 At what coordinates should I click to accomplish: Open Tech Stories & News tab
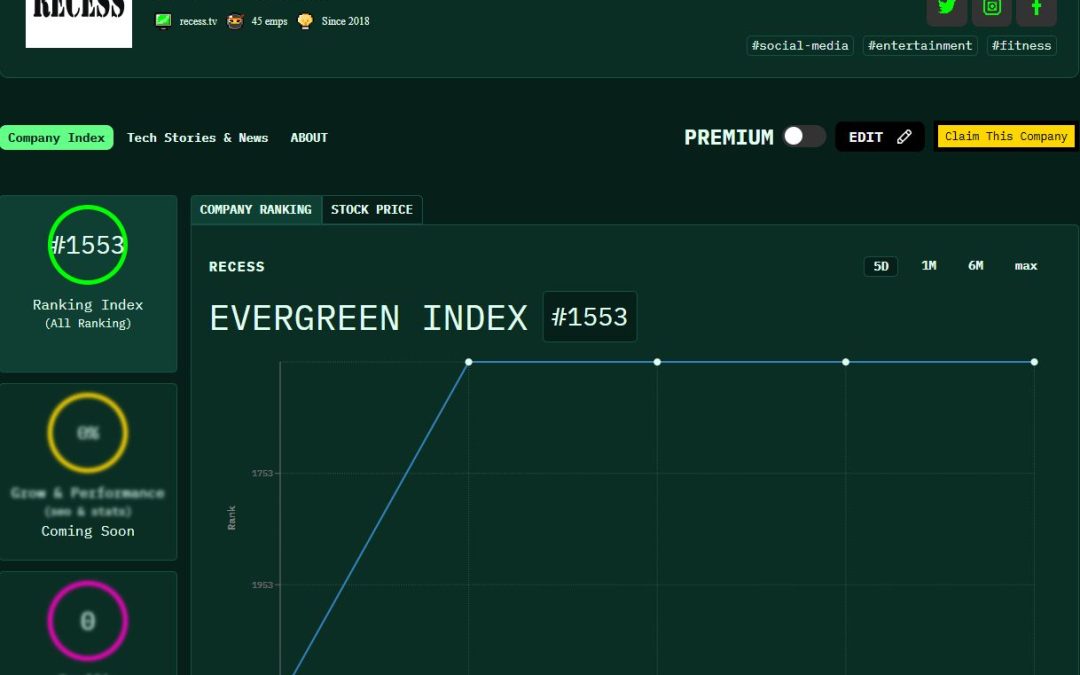198,138
